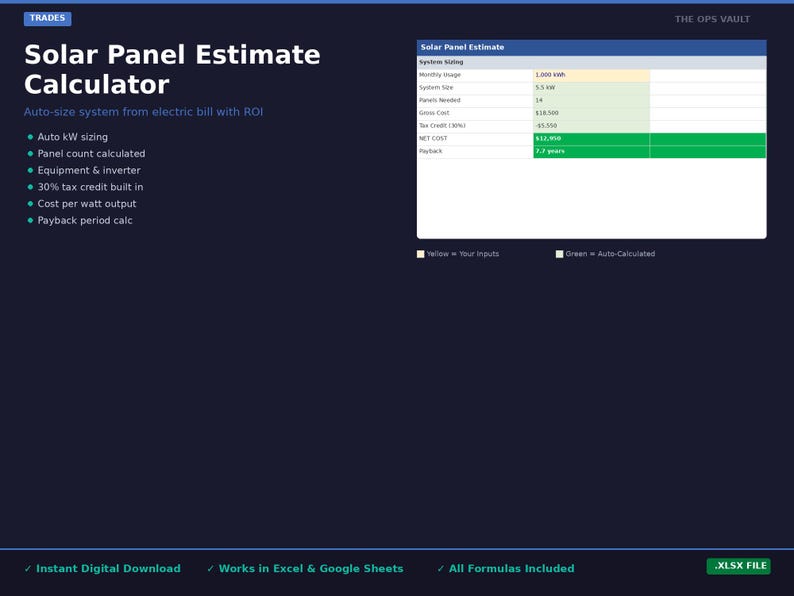The image size is (794, 596).
Task: Click the checkmark before All Formulas Included
Action: (441, 569)
